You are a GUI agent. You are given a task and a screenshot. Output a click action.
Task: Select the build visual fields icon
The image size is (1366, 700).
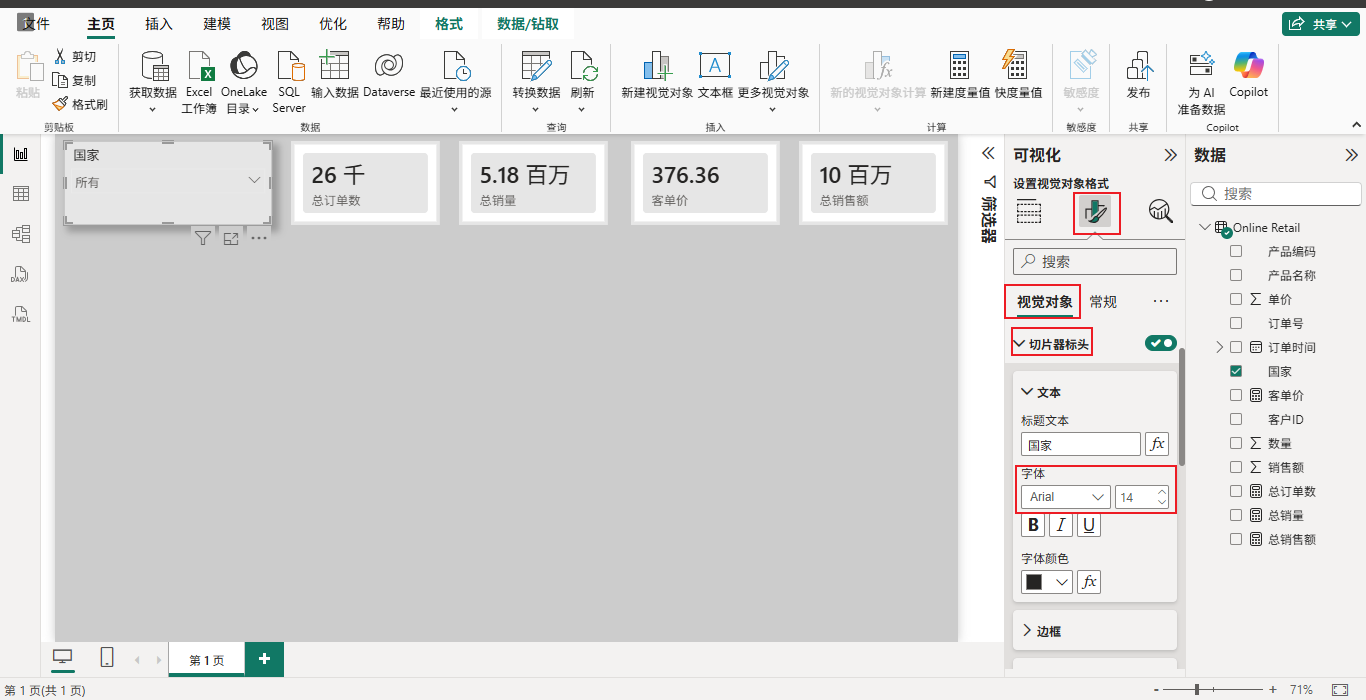(1029, 211)
